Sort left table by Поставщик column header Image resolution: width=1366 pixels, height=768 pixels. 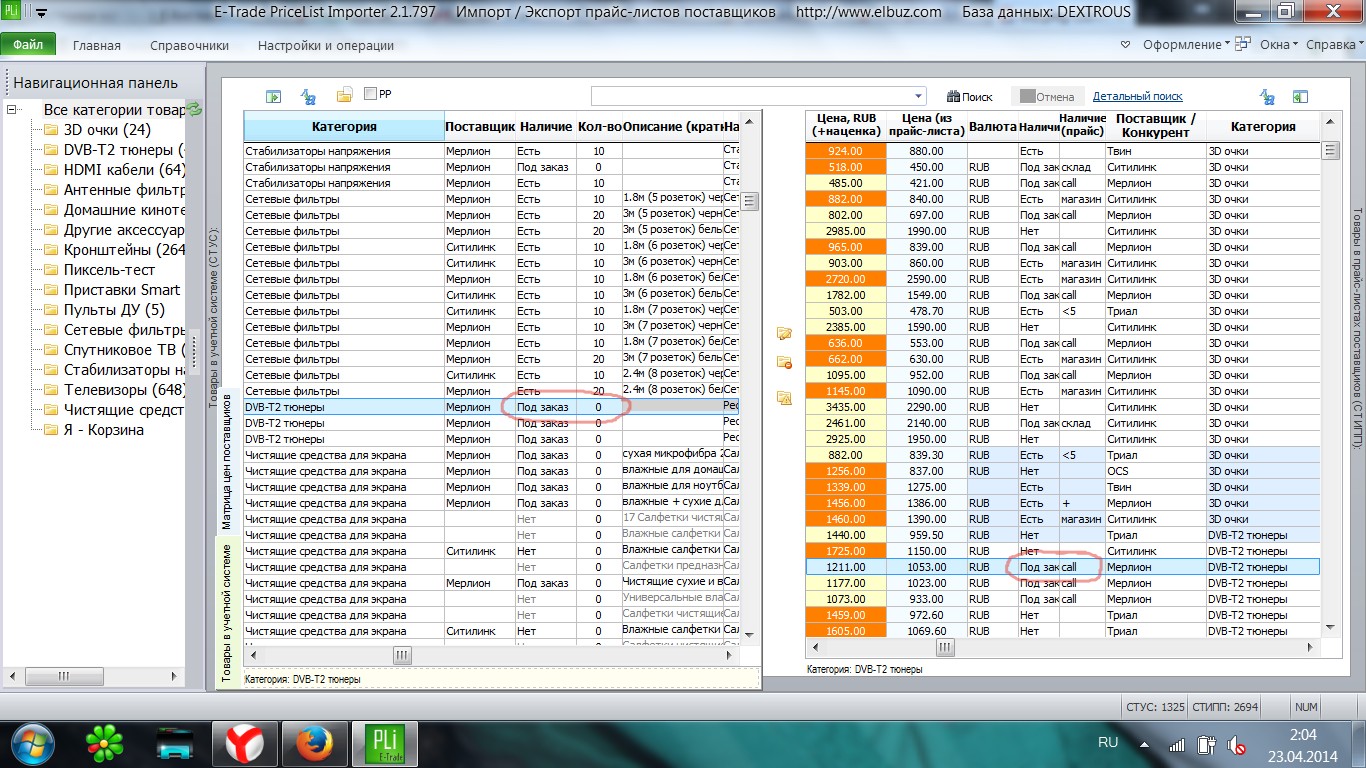(480, 127)
